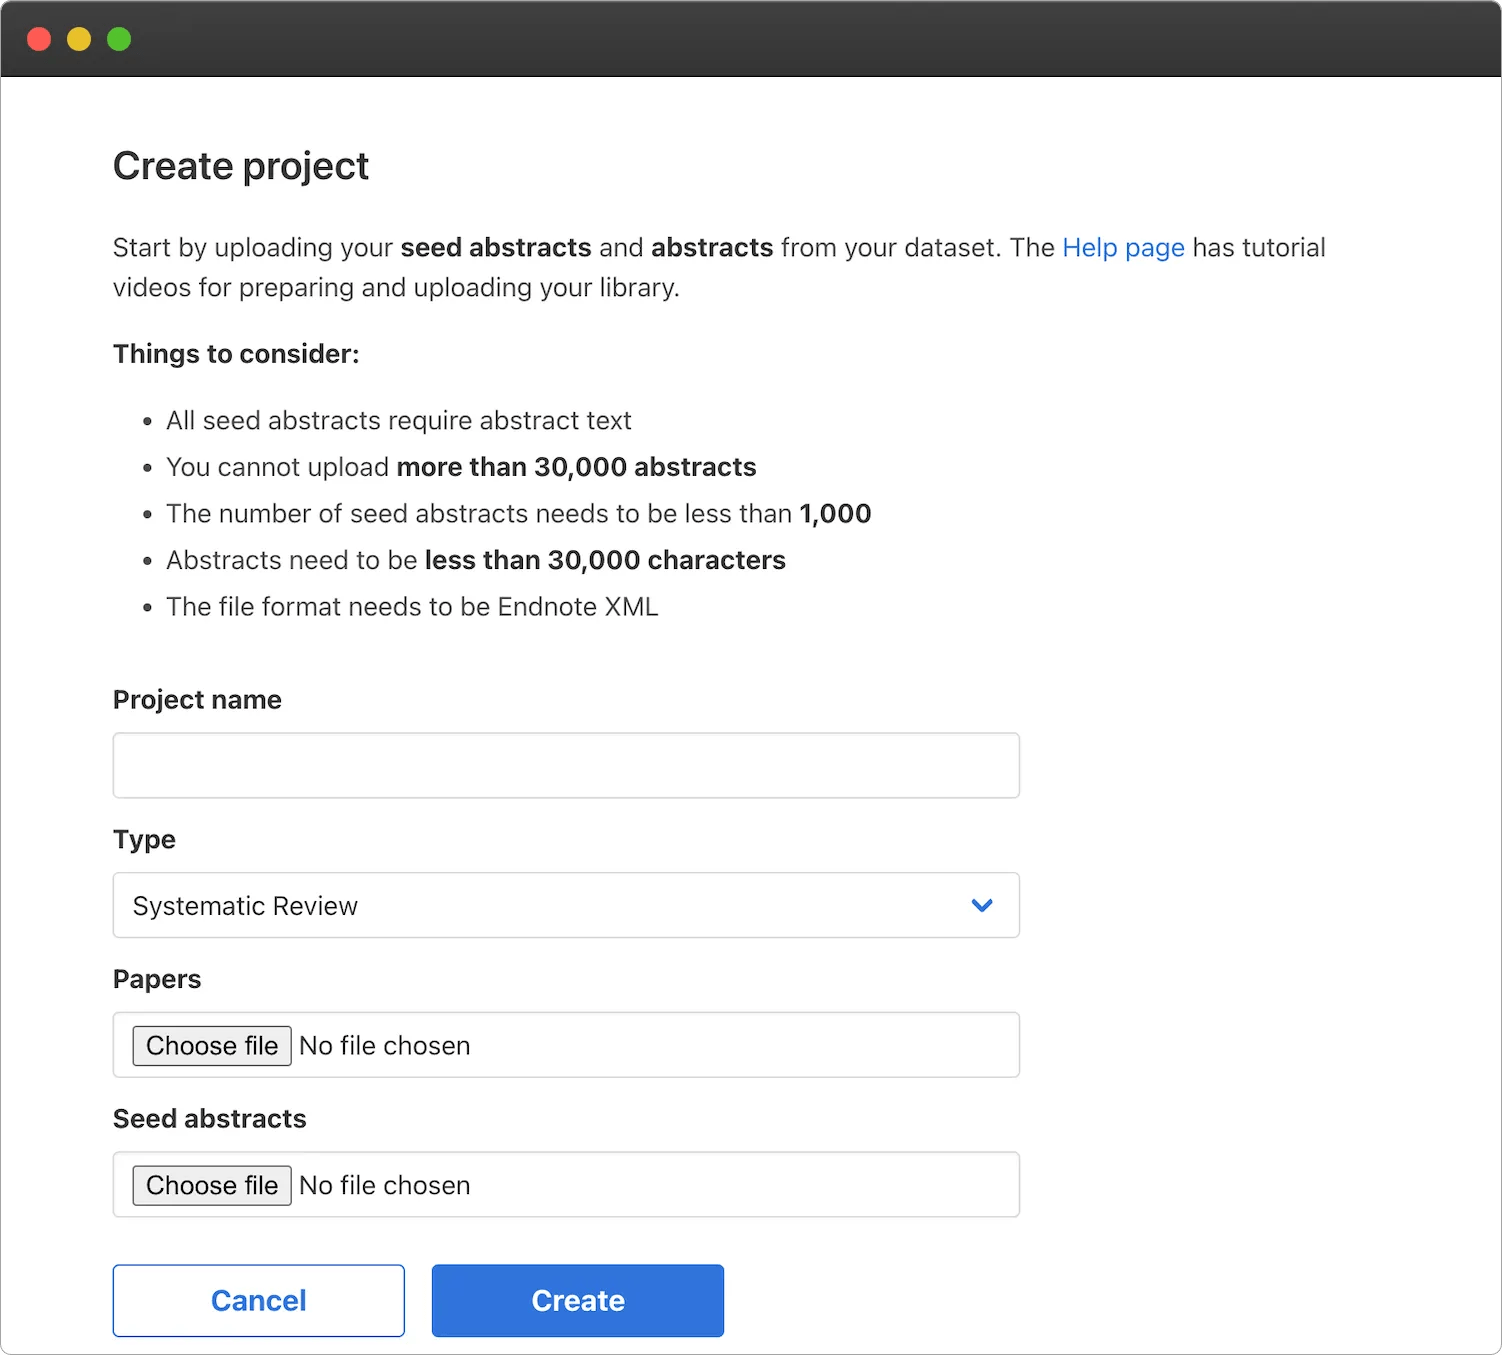Click the Create button
1502x1355 pixels.
pyautogui.click(x=578, y=1300)
